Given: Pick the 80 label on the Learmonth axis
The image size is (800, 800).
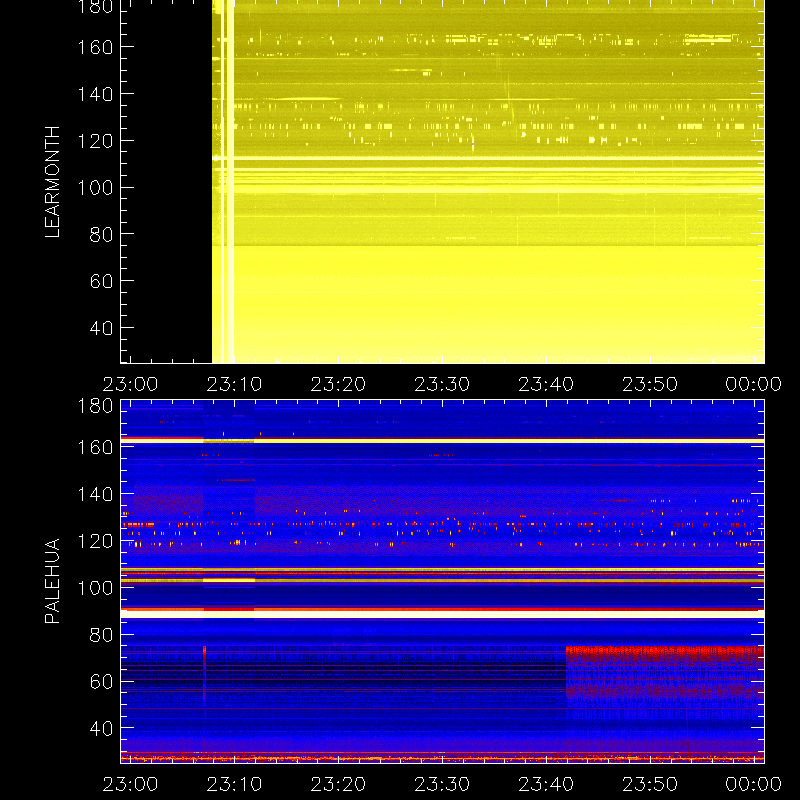Looking at the screenshot, I should click(x=101, y=234).
